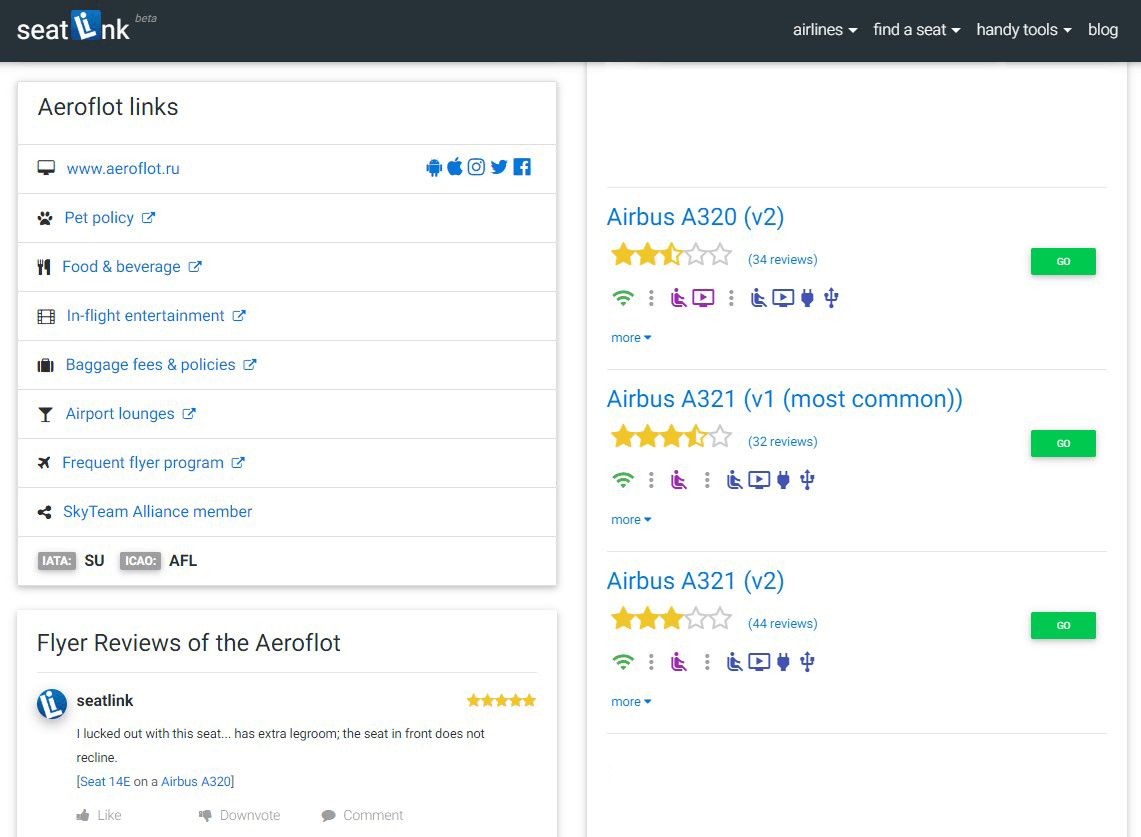The height and width of the screenshot is (837, 1141).
Task: View the 34 reviews for A320 (v2)
Action: pyautogui.click(x=783, y=260)
